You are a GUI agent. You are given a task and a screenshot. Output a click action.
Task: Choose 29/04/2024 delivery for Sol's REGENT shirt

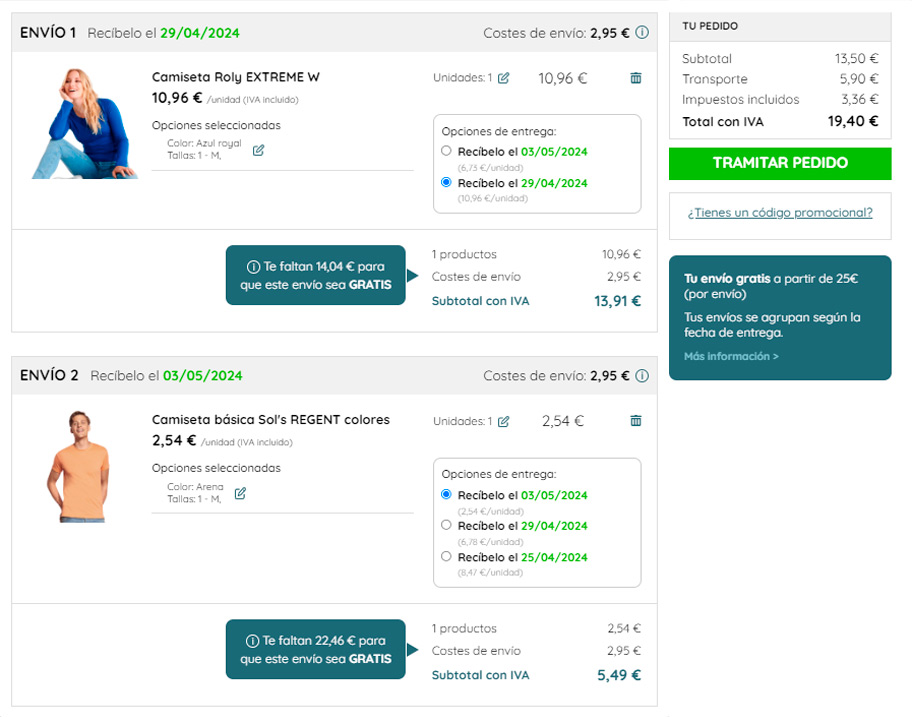tap(446, 525)
